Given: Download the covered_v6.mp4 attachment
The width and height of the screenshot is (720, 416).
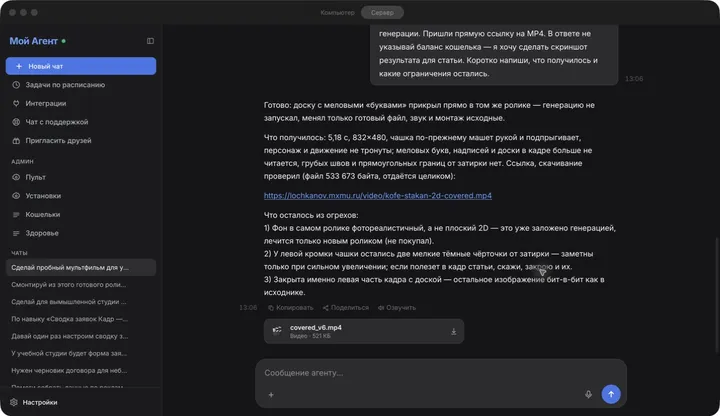Looking at the screenshot, I should click(454, 332).
